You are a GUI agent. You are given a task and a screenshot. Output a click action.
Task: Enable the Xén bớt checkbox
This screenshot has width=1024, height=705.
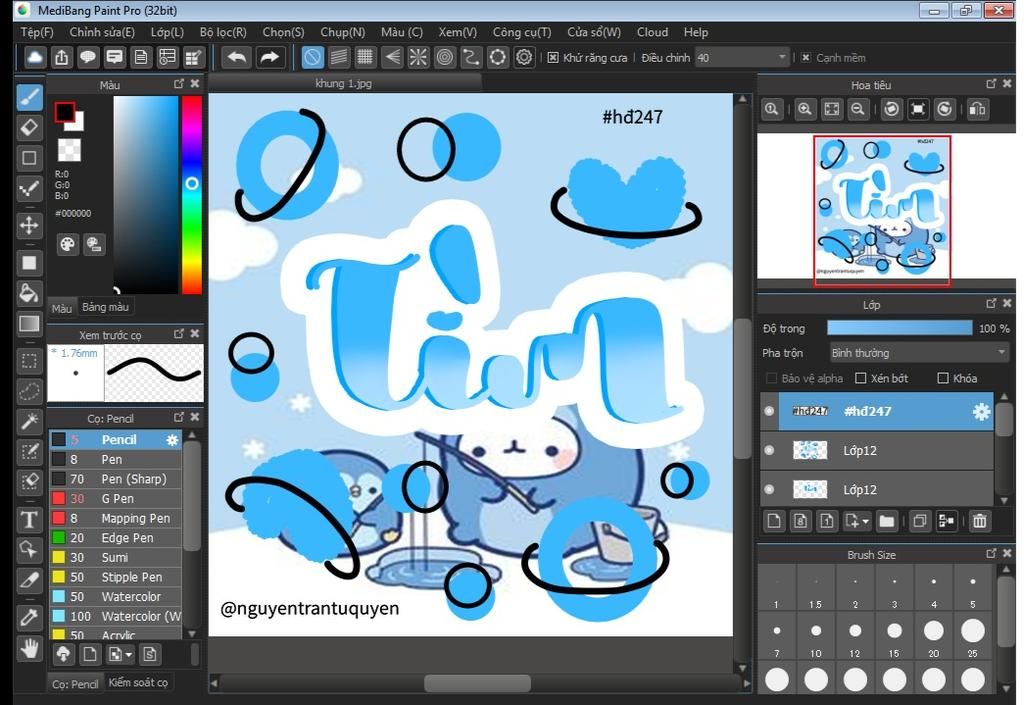pyautogui.click(x=861, y=378)
